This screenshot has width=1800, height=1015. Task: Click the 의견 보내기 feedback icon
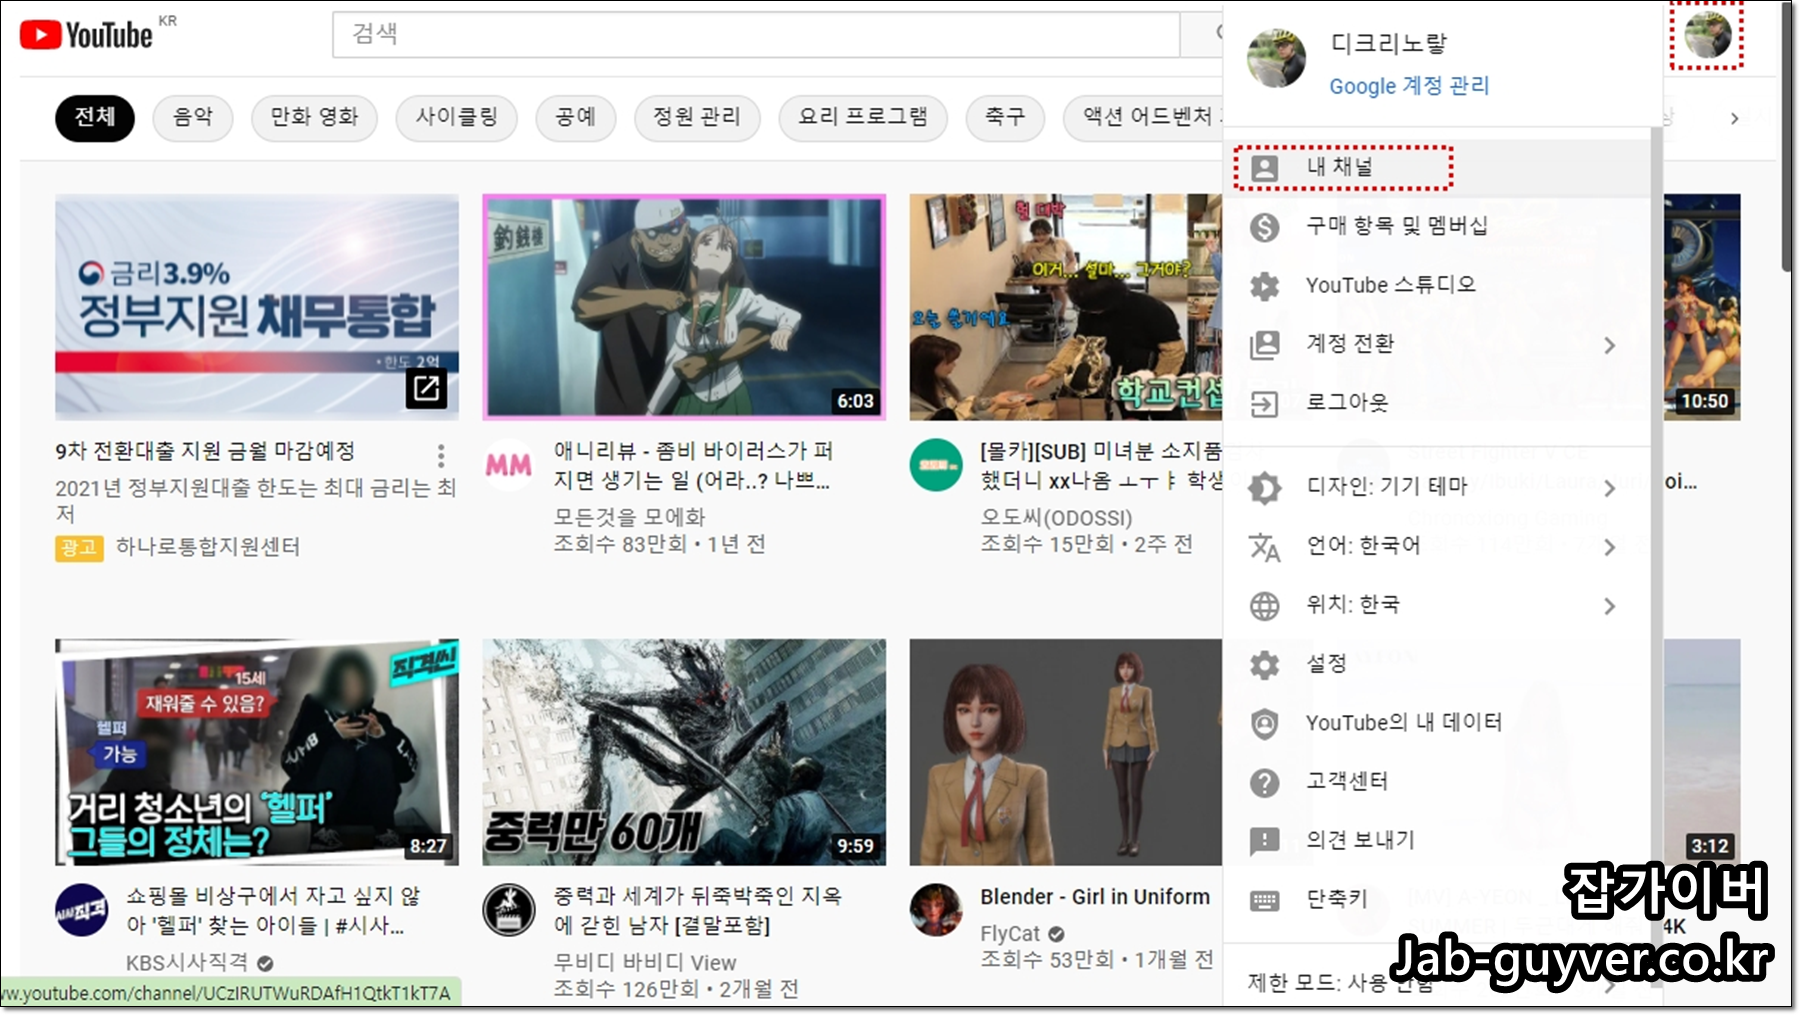[1266, 840]
